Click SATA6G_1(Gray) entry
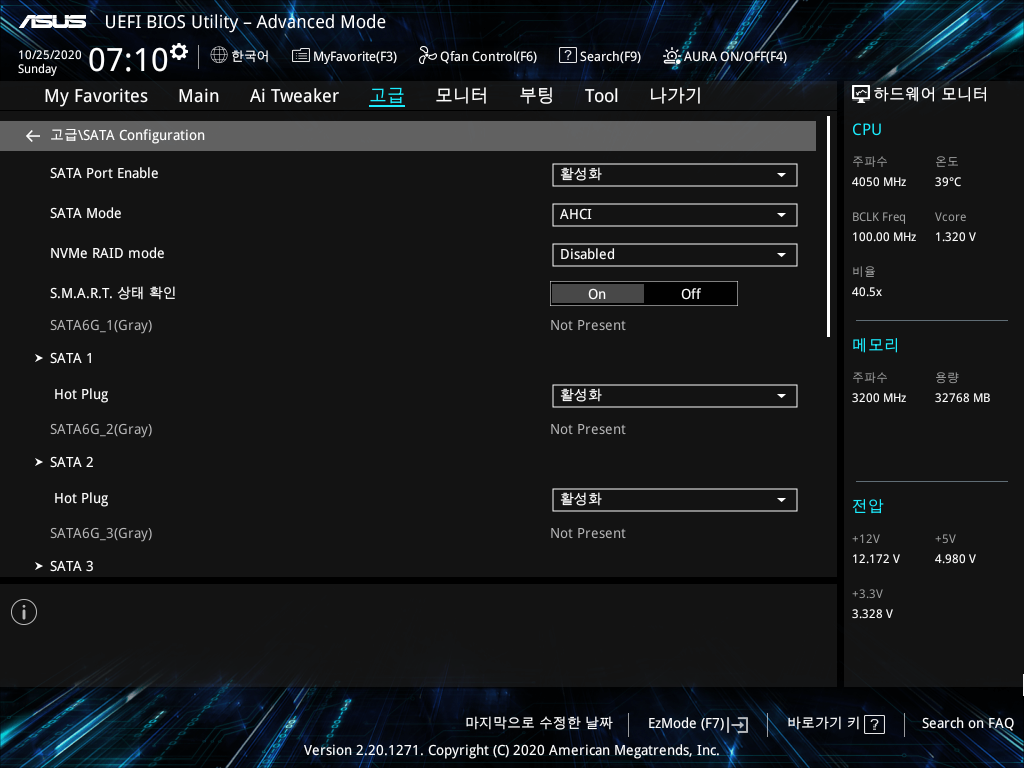This screenshot has width=1024, height=768. click(101, 325)
